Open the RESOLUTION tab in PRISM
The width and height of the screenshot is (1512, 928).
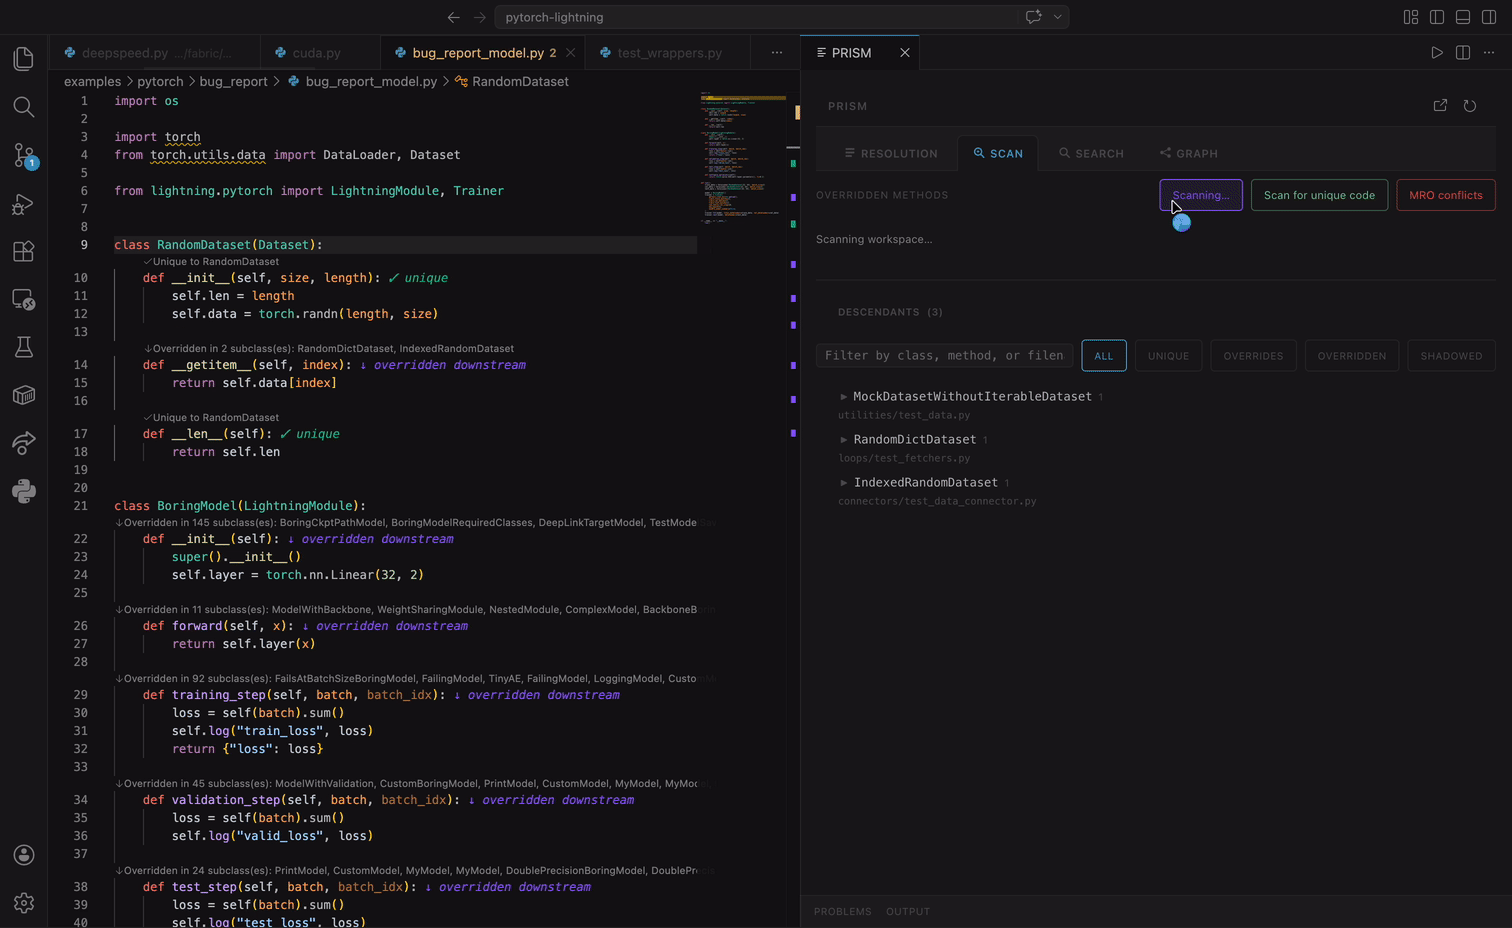891,154
